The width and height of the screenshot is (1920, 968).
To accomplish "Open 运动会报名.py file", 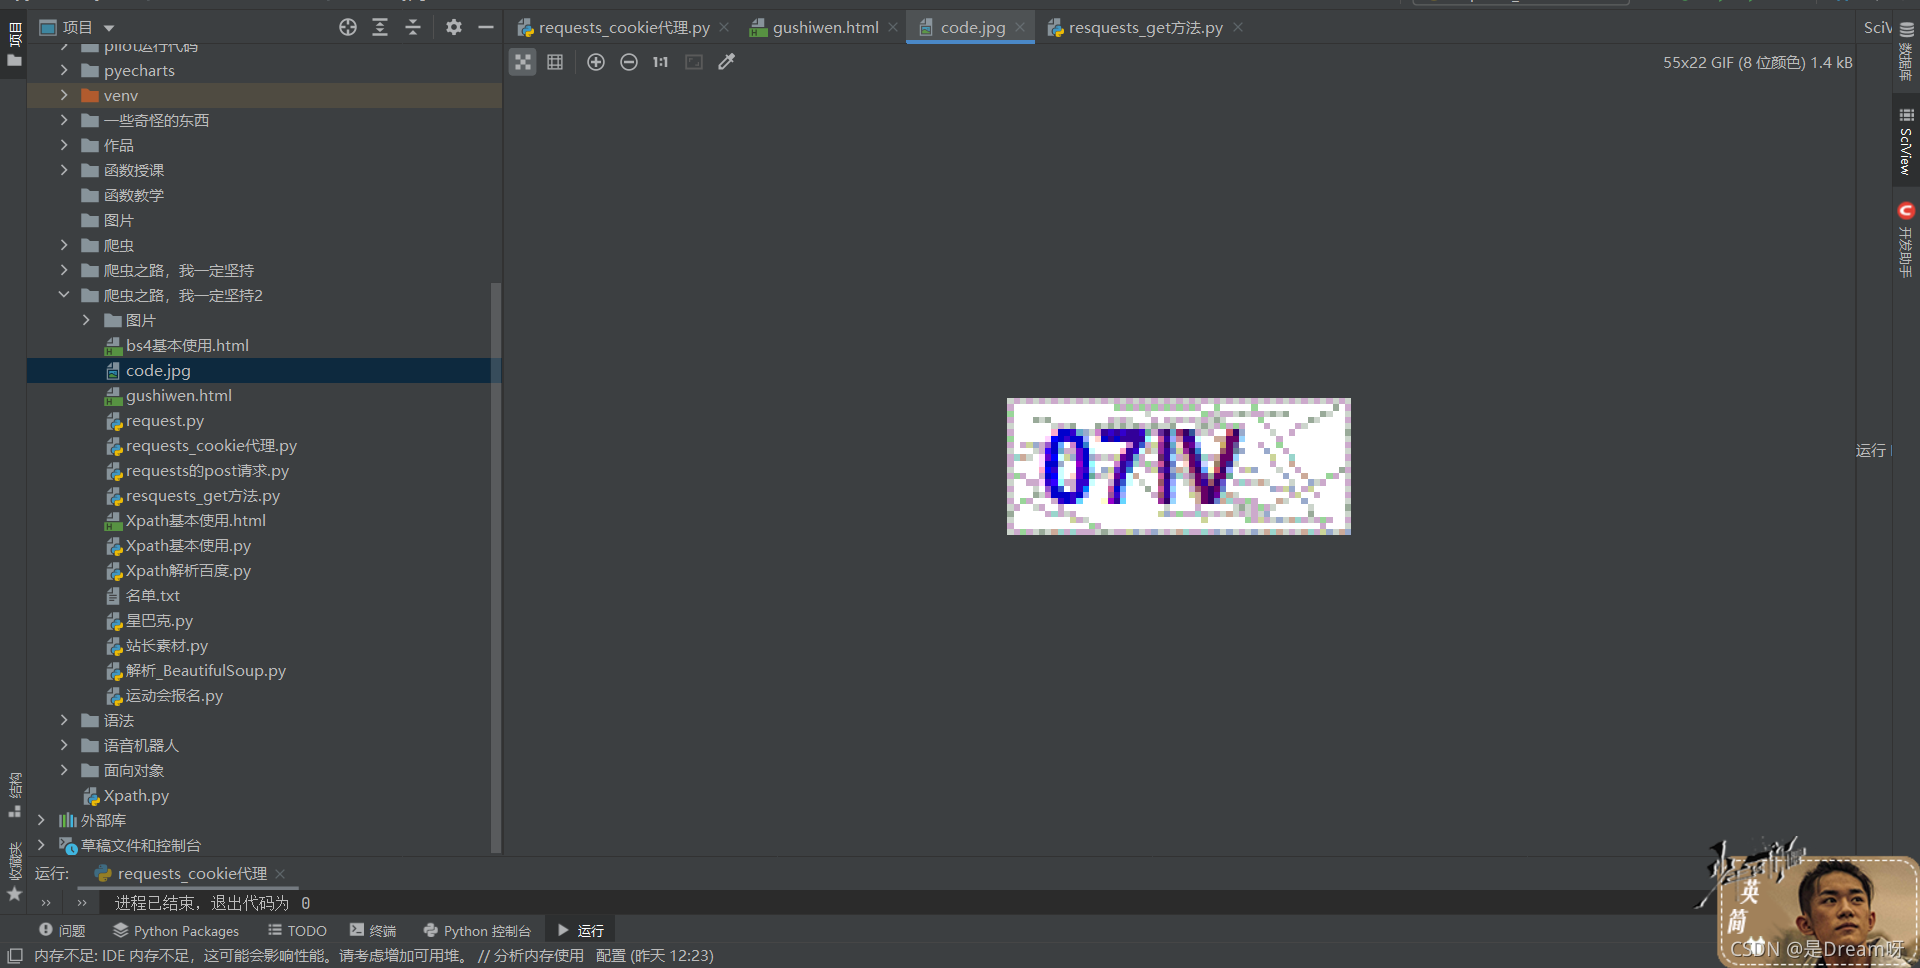I will [174, 695].
